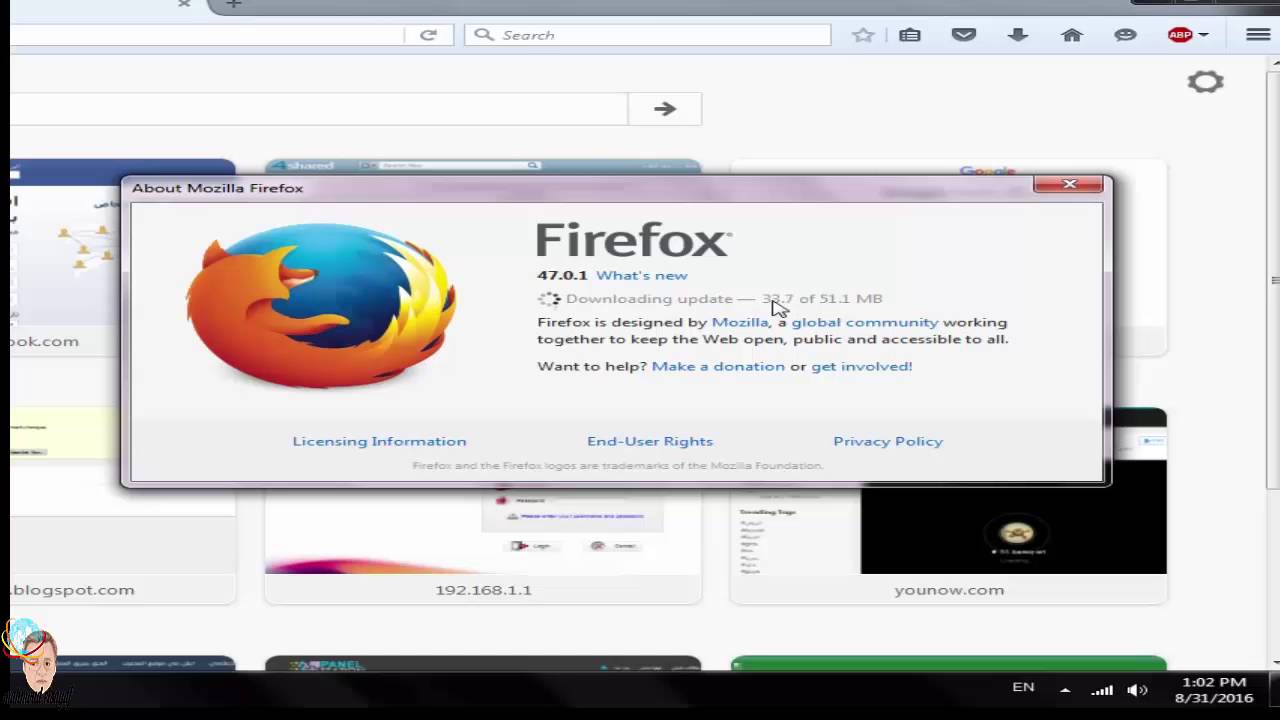
Task: Open End-User Rights link
Action: [x=650, y=441]
